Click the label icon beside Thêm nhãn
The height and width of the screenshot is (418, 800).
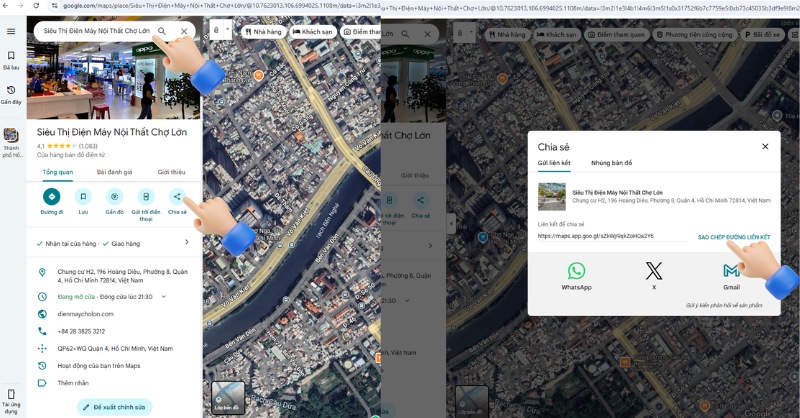pyautogui.click(x=42, y=383)
